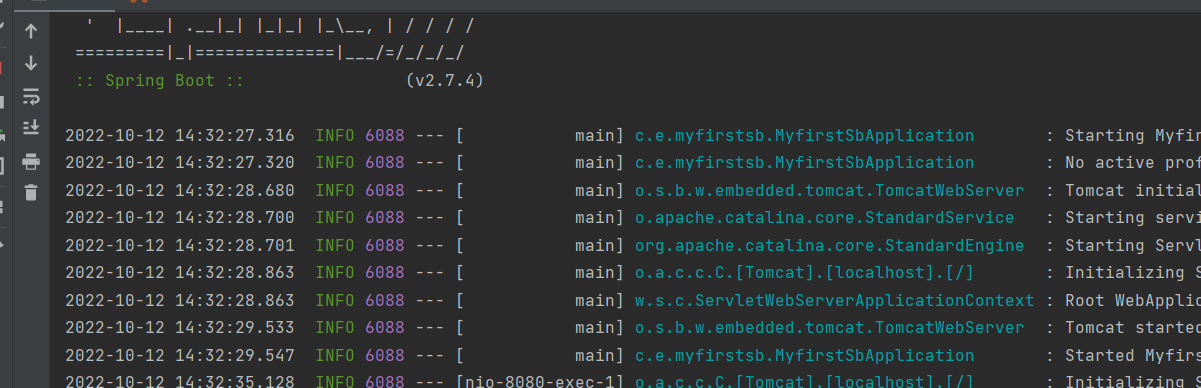Click timestamp '2022-10-12 14:32:28.700'
Image resolution: width=1201 pixels, height=388 pixels.
coord(180,218)
